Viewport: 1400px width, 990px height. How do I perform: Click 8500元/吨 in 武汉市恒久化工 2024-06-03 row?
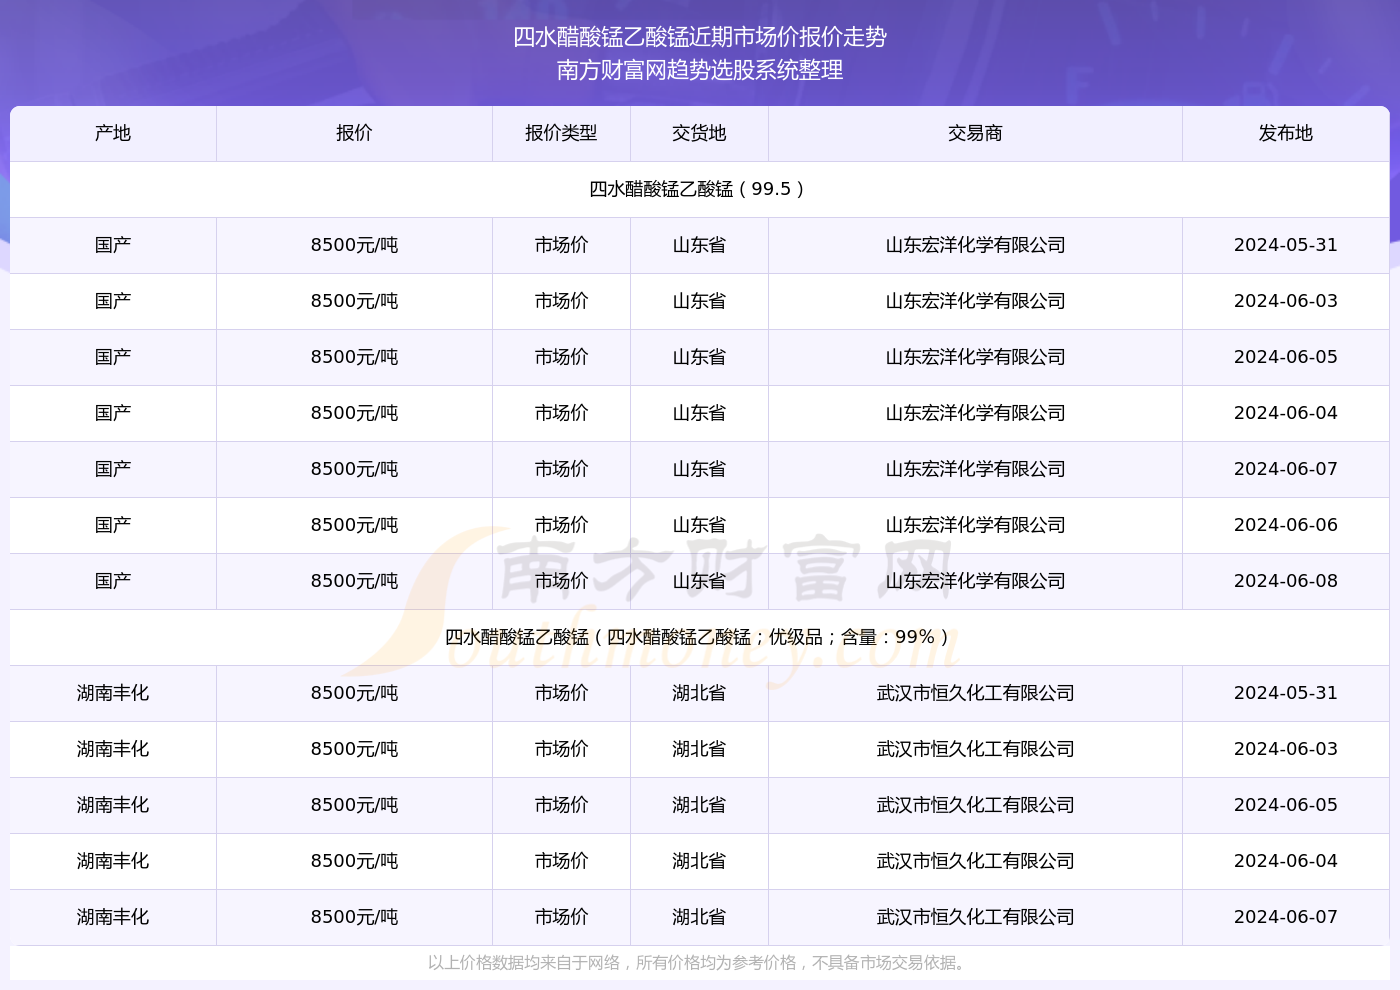[354, 749]
